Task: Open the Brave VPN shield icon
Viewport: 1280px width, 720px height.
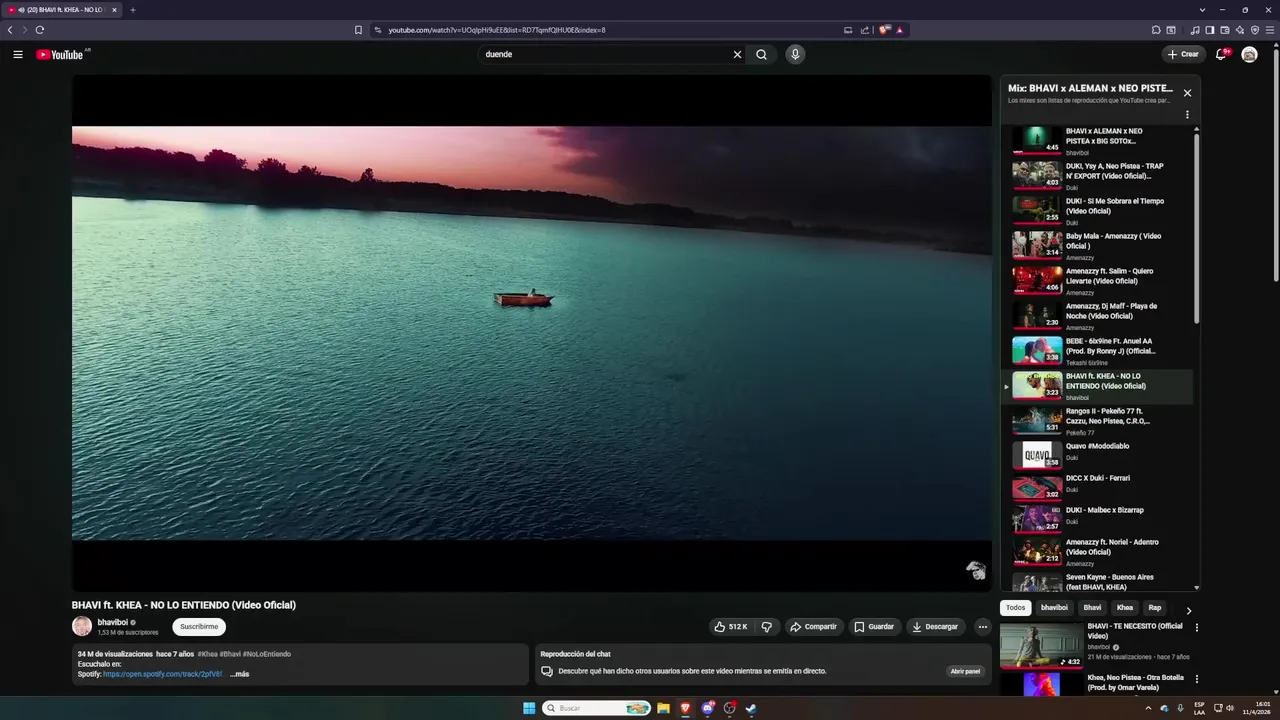Action: coord(1255,30)
